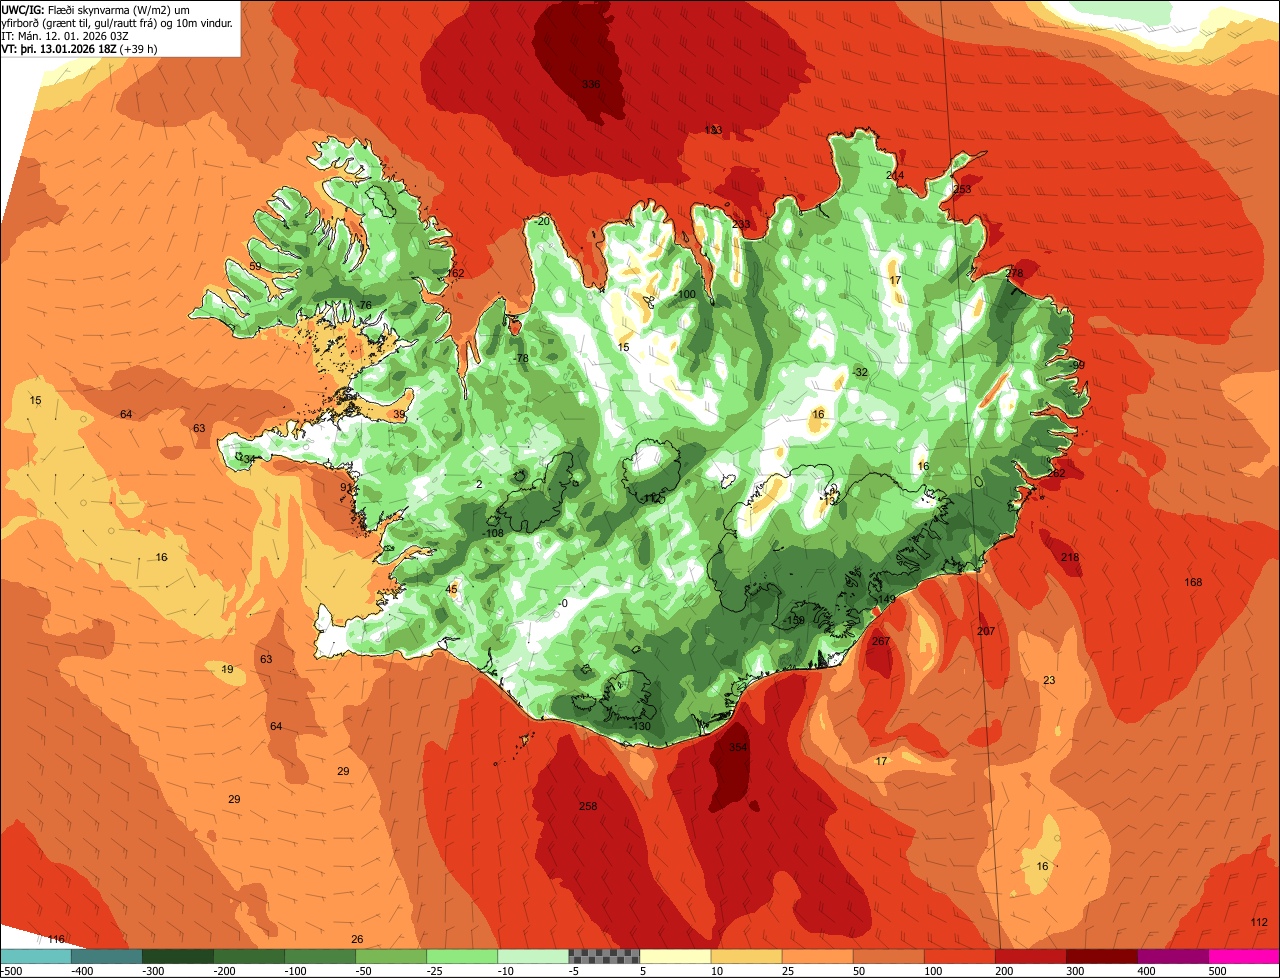
Task: Click the map value 278 off the east coast
Action: pos(1015,273)
